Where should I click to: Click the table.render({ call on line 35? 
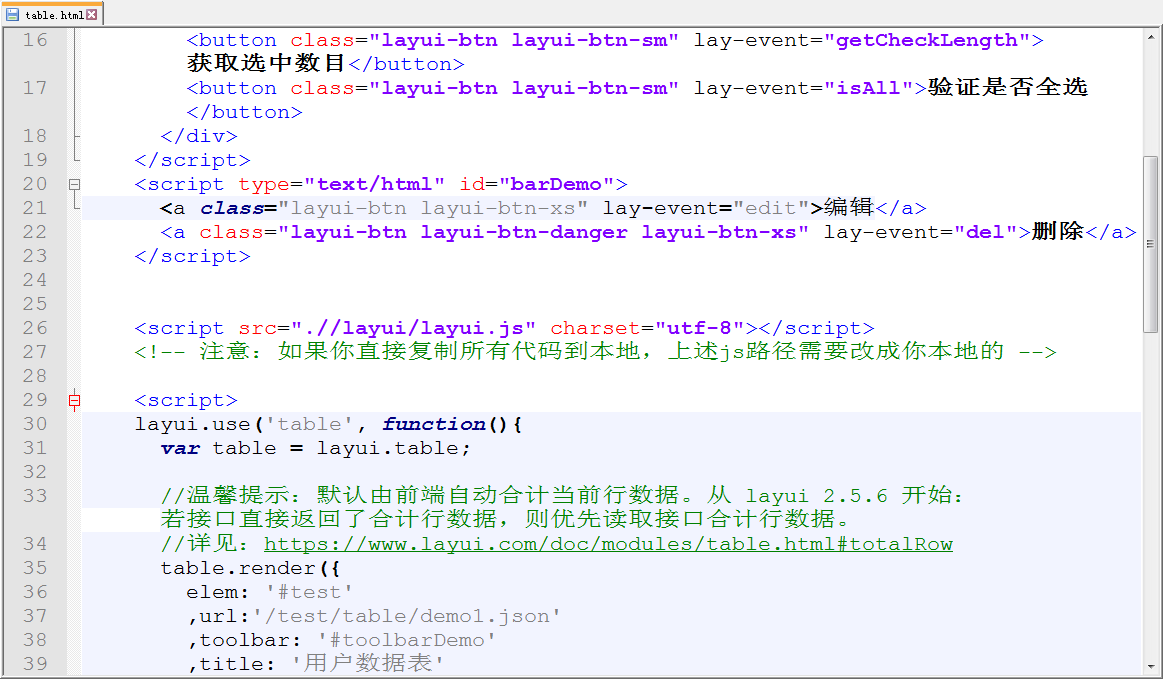(250, 568)
